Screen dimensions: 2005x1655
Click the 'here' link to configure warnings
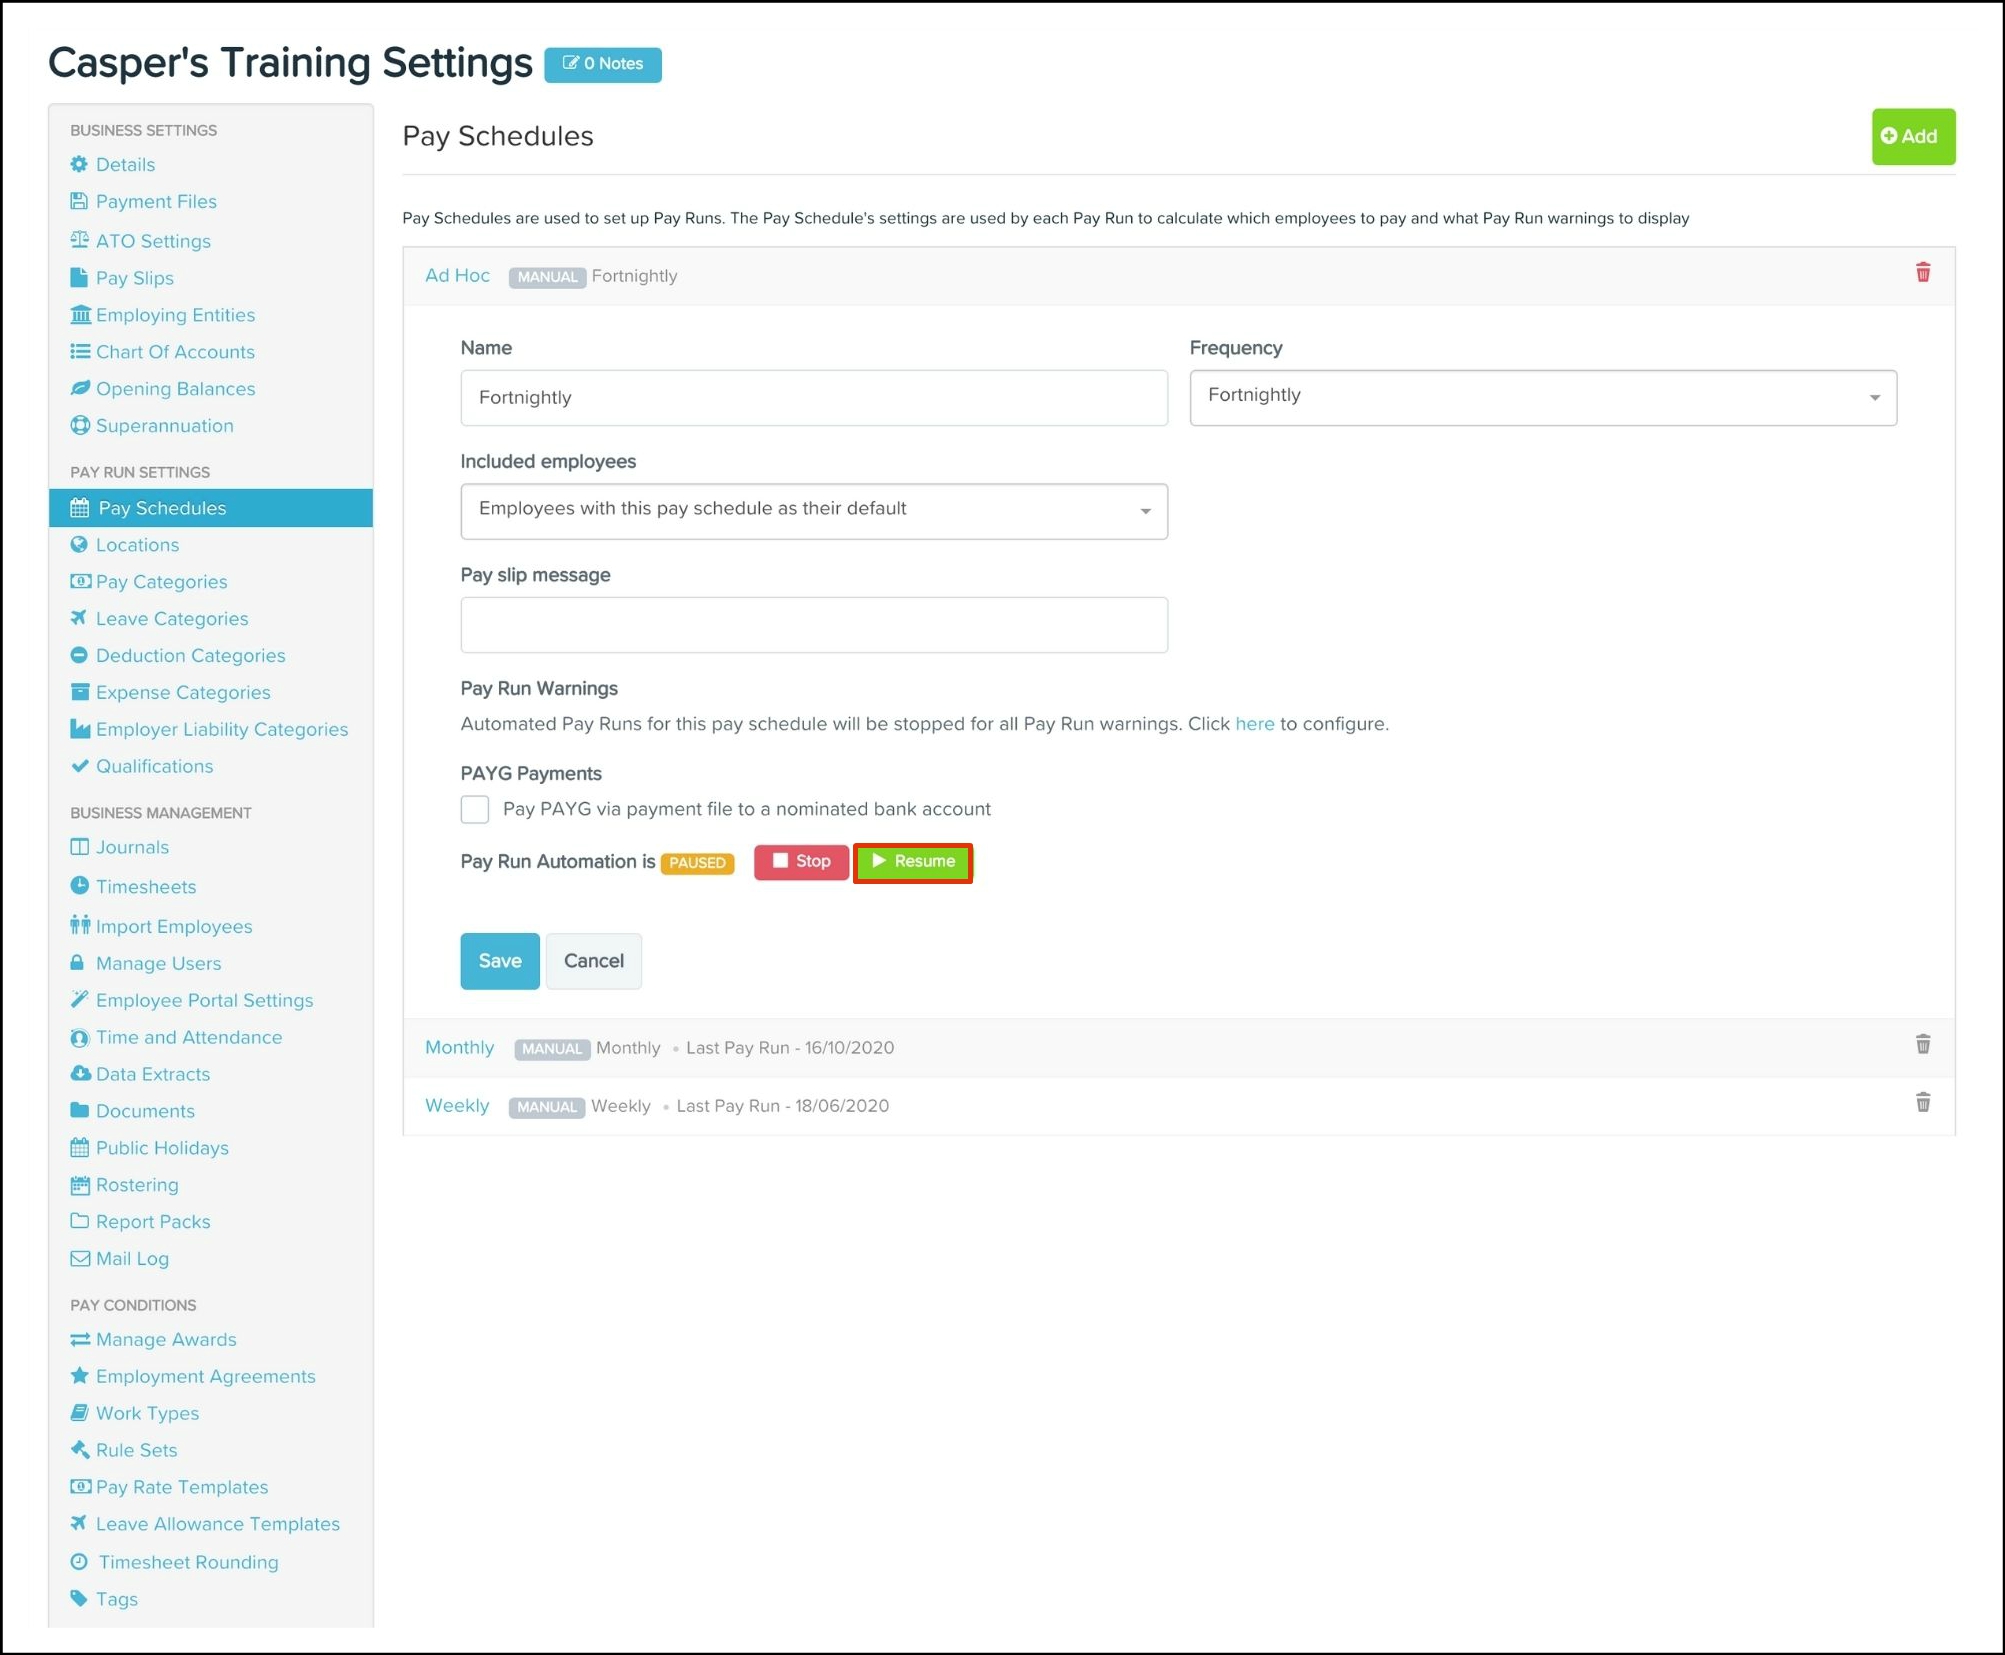coord(1254,723)
